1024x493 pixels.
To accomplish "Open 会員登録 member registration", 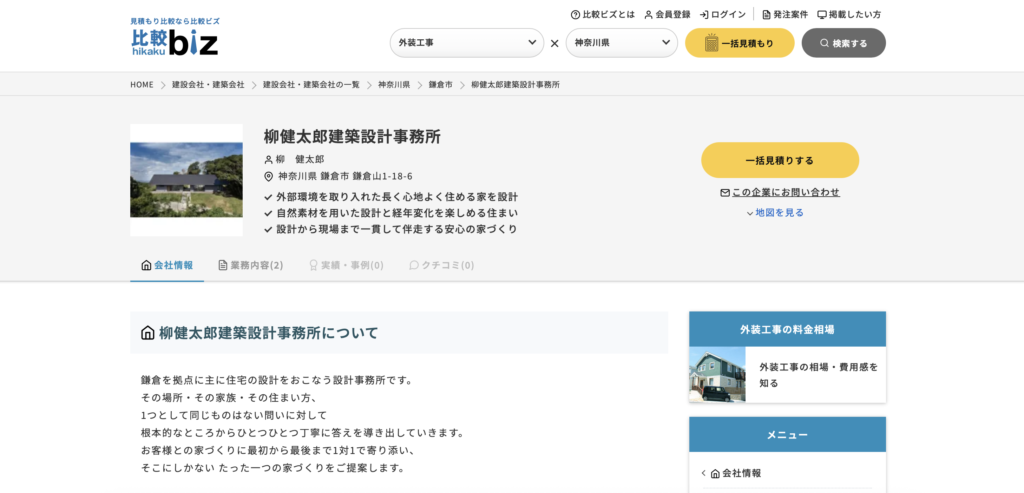I will 667,15.
